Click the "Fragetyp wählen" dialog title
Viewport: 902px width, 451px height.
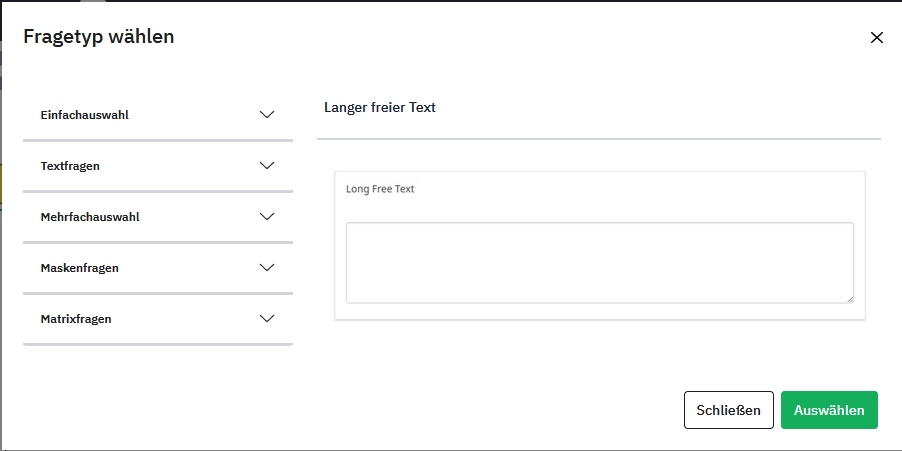point(99,37)
